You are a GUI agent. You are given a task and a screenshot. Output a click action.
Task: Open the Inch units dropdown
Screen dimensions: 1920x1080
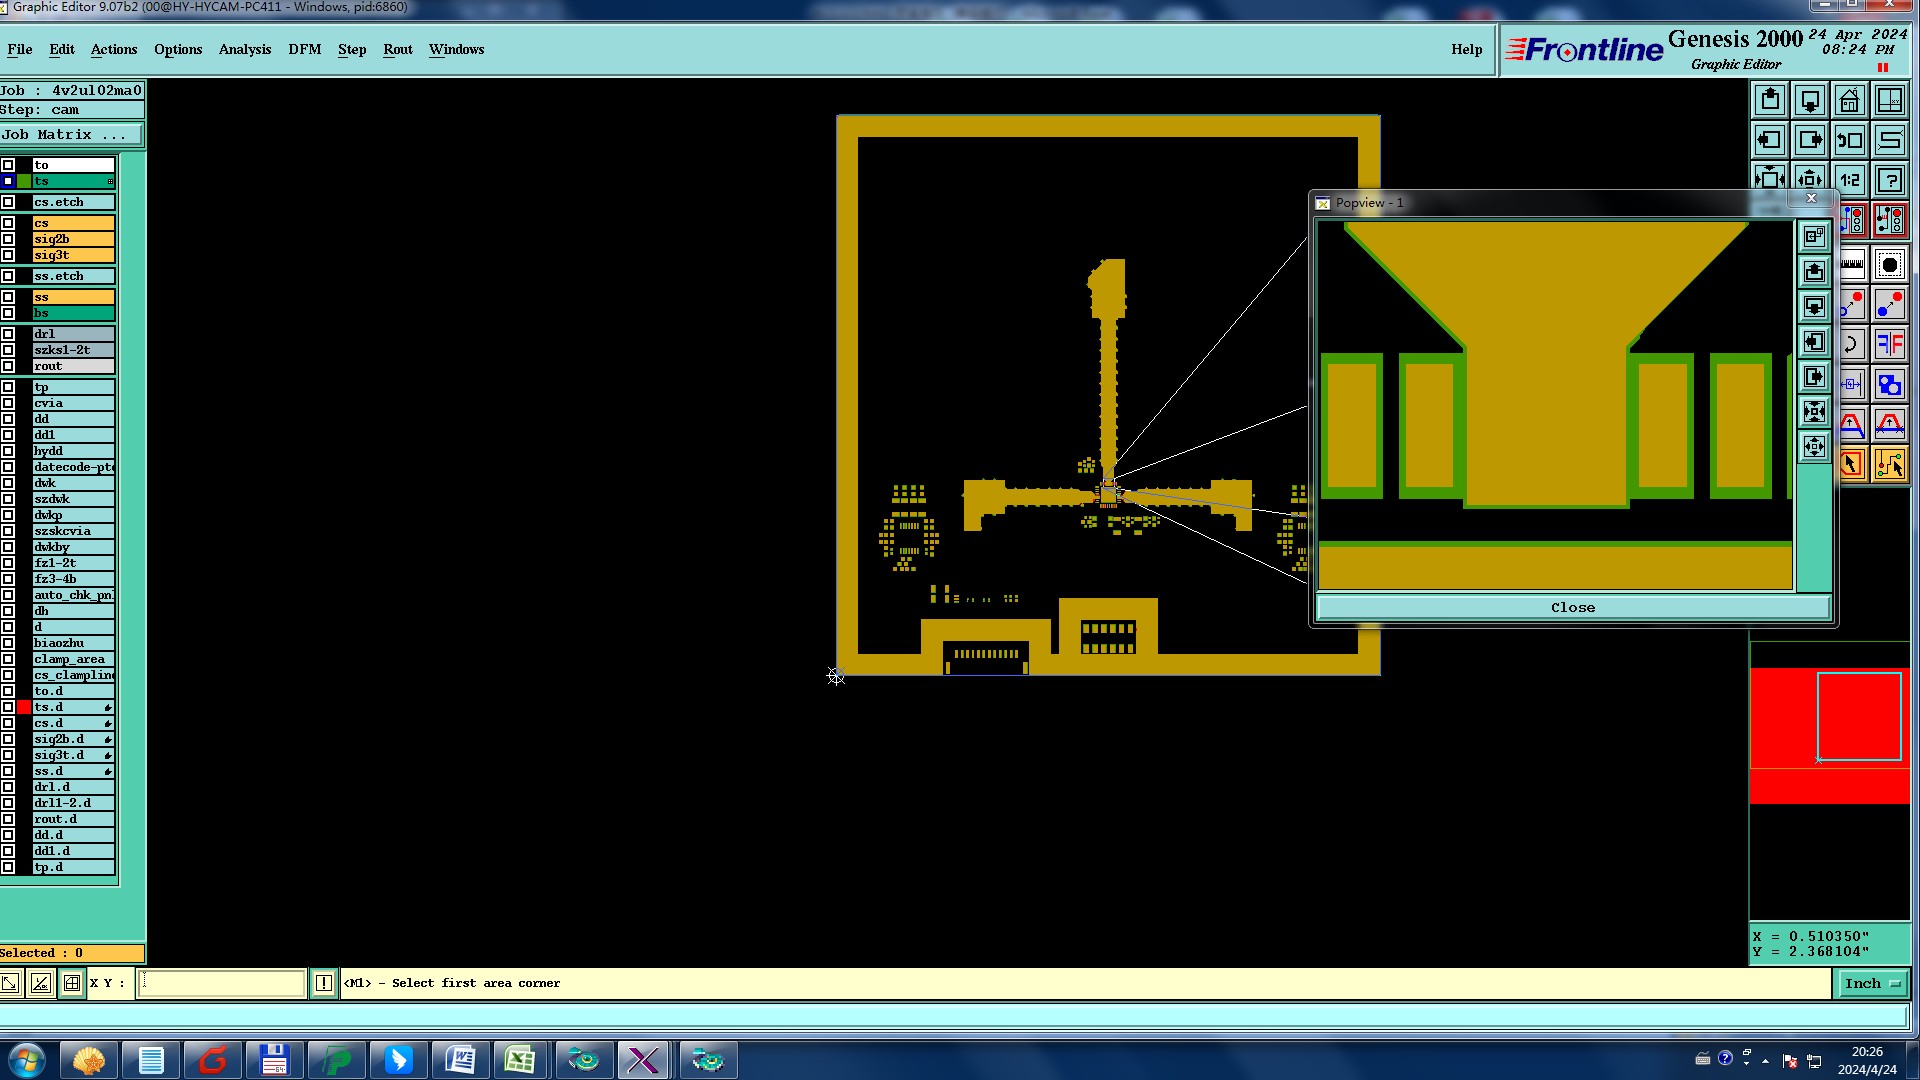tap(1872, 983)
